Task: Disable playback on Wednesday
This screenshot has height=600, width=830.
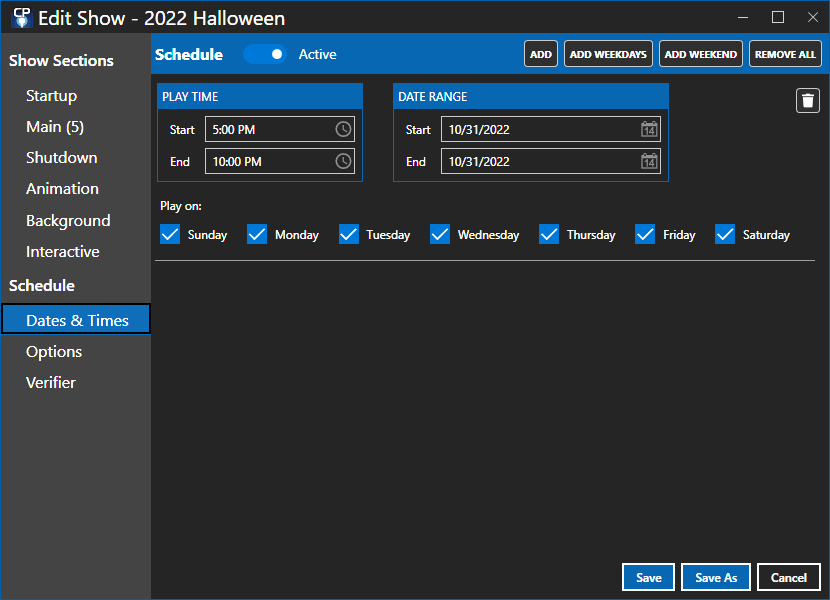Action: point(439,234)
